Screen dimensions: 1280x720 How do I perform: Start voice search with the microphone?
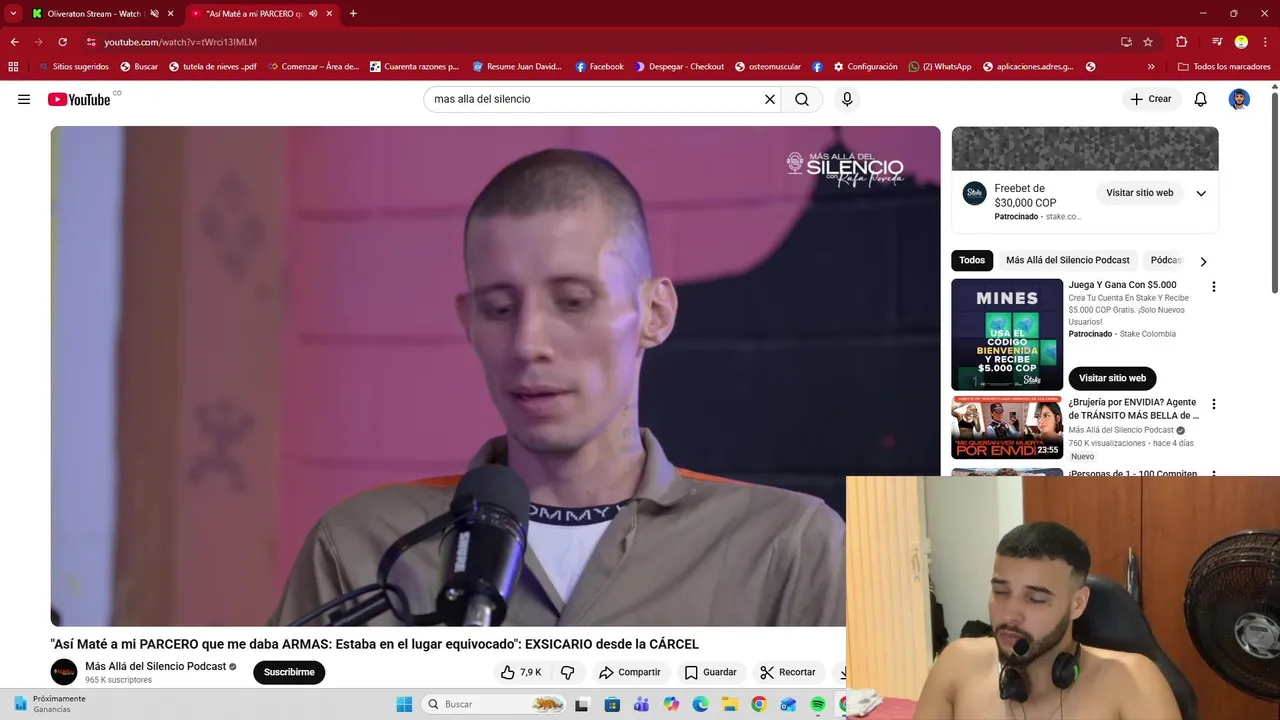(847, 99)
